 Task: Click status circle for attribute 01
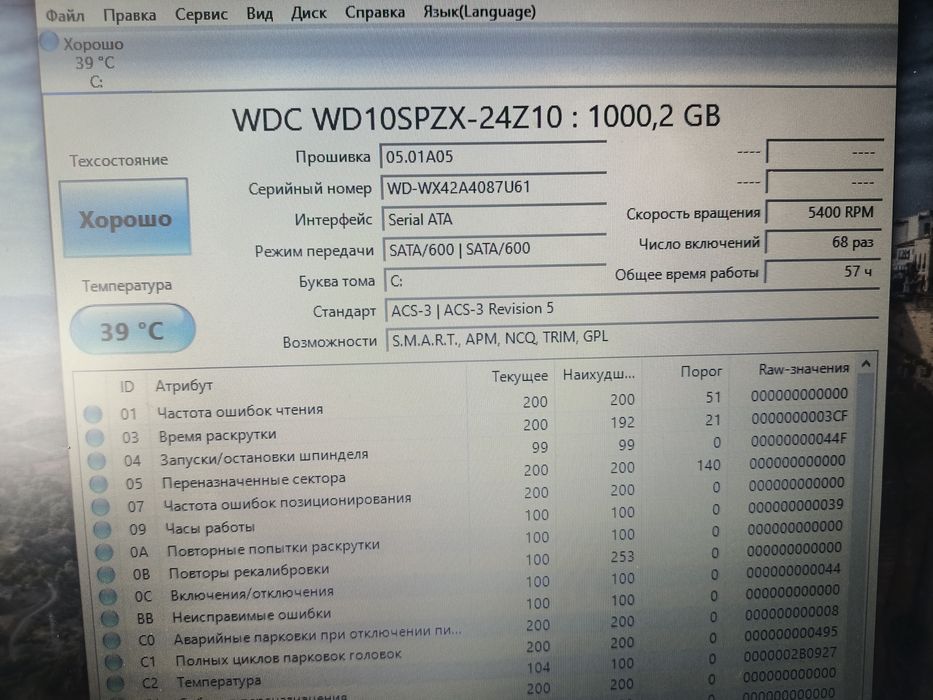click(x=93, y=414)
